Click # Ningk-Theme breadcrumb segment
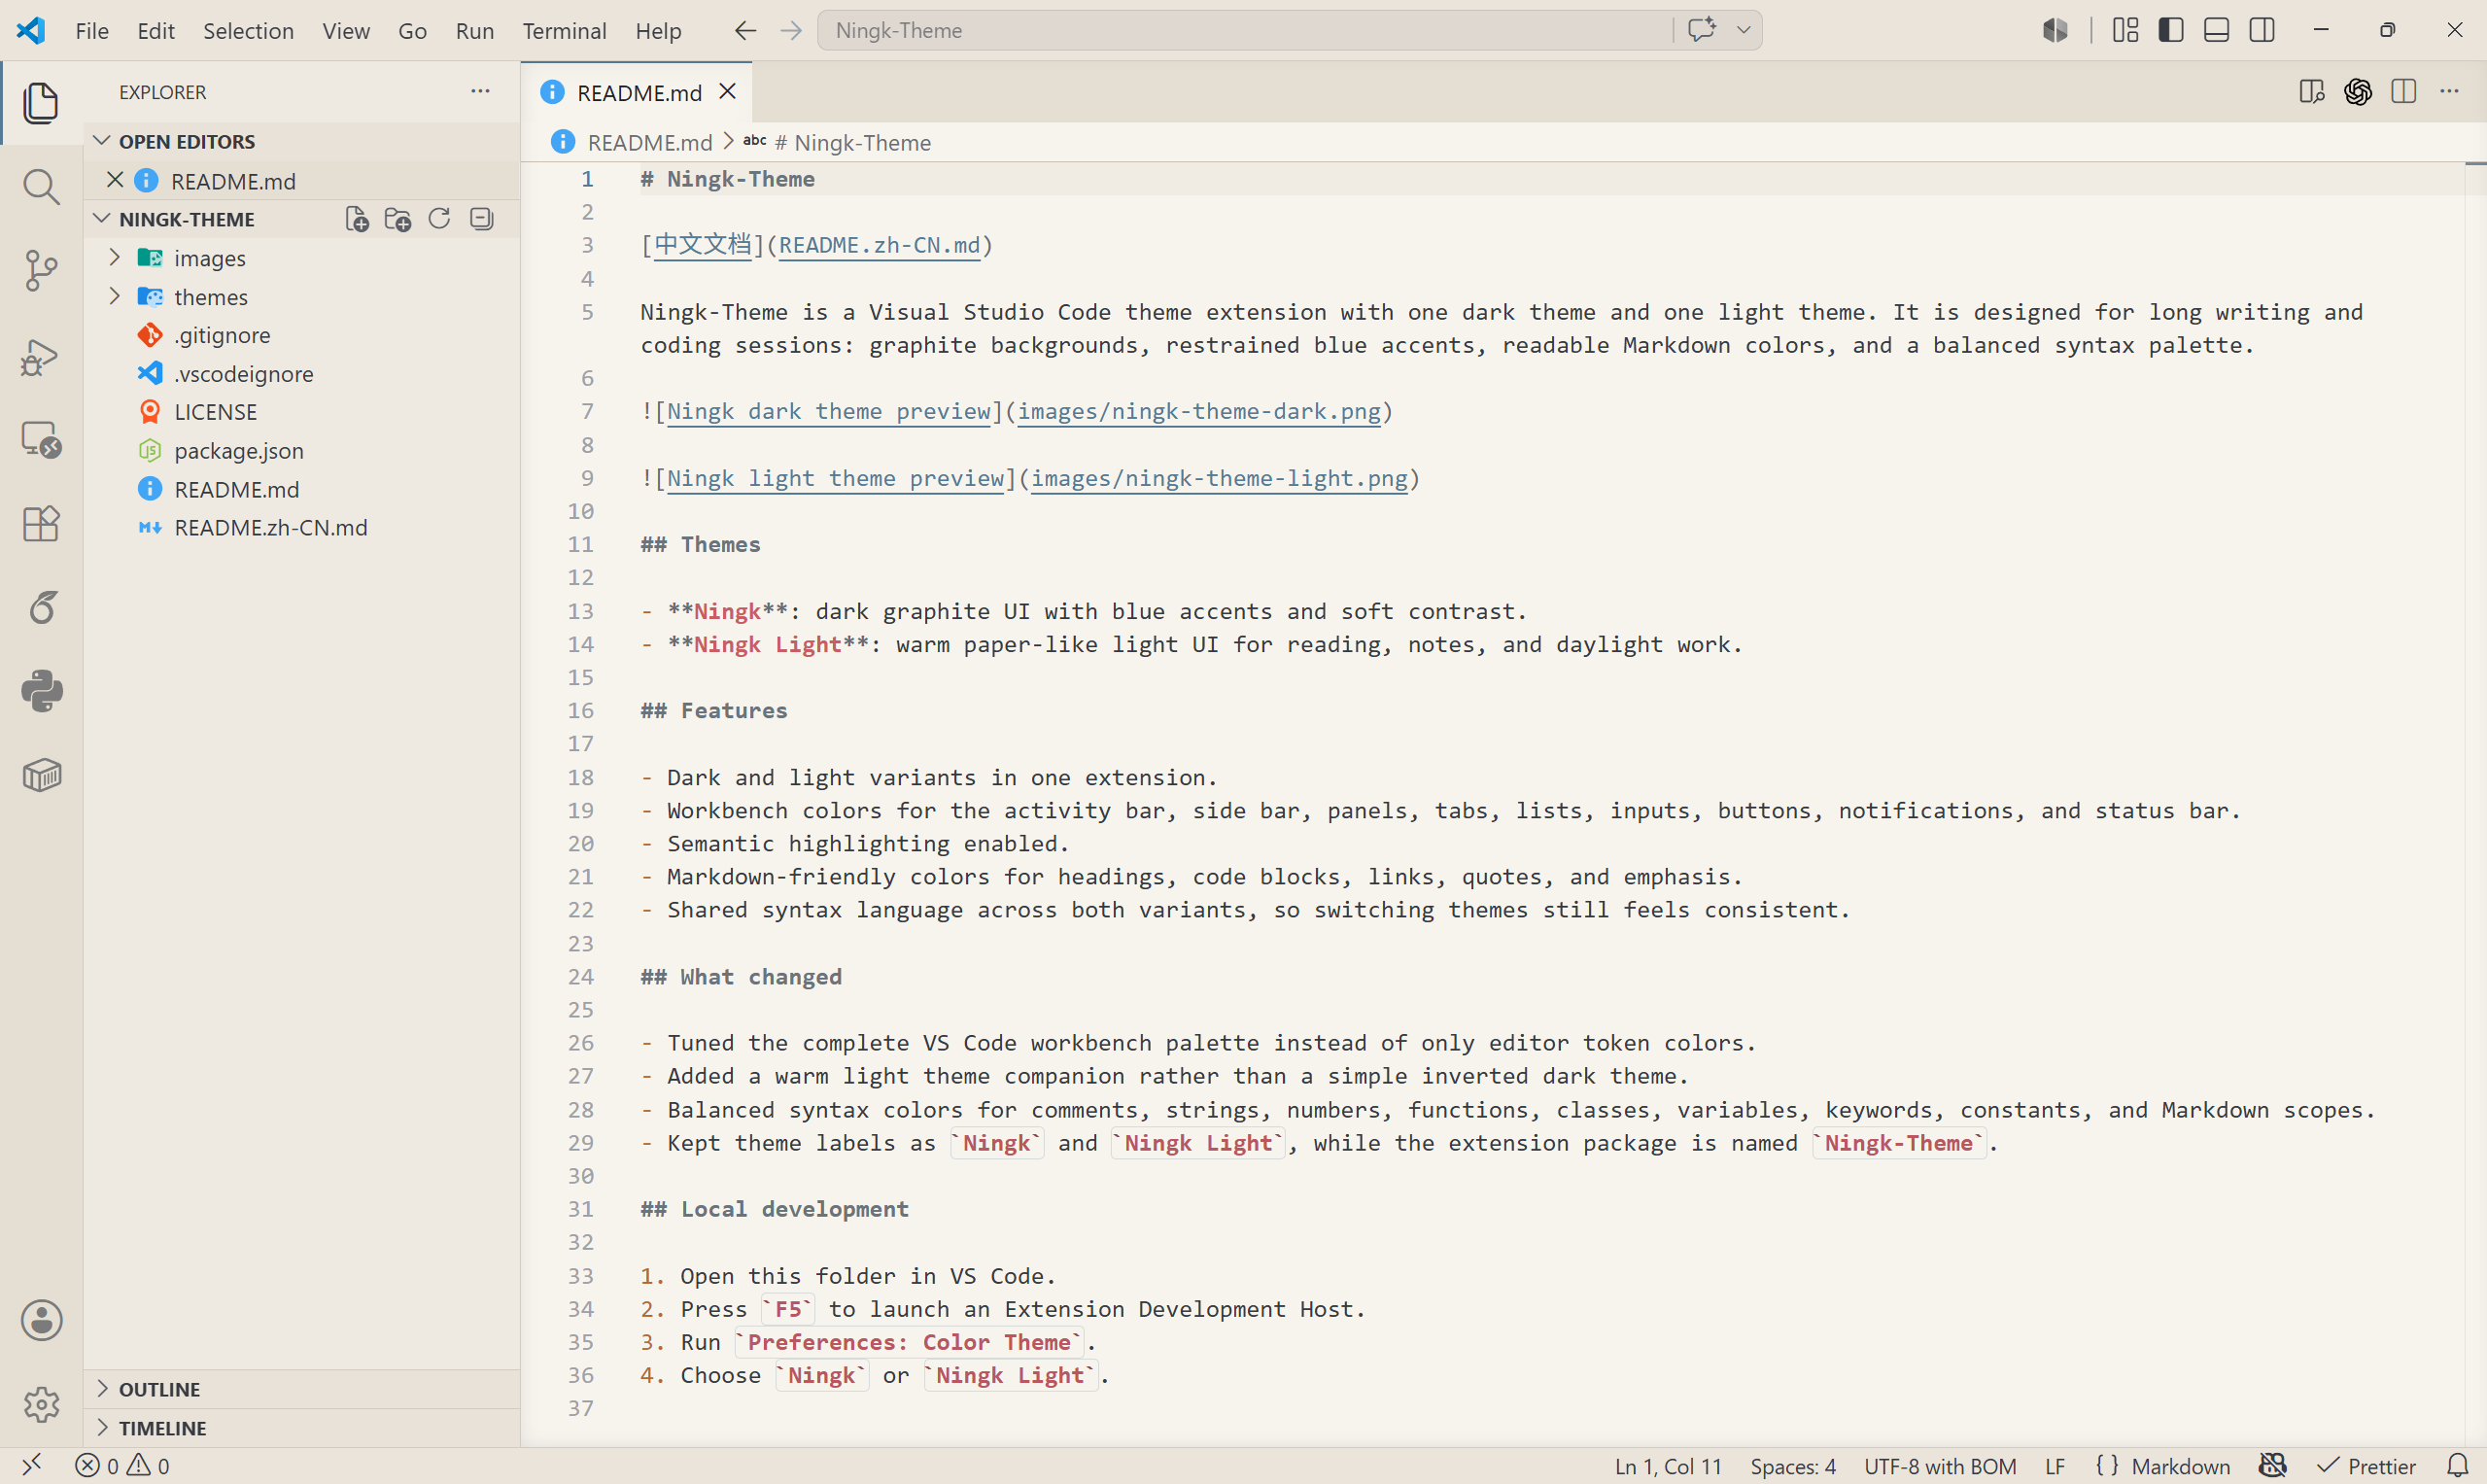This screenshot has width=2487, height=1484. click(x=852, y=143)
